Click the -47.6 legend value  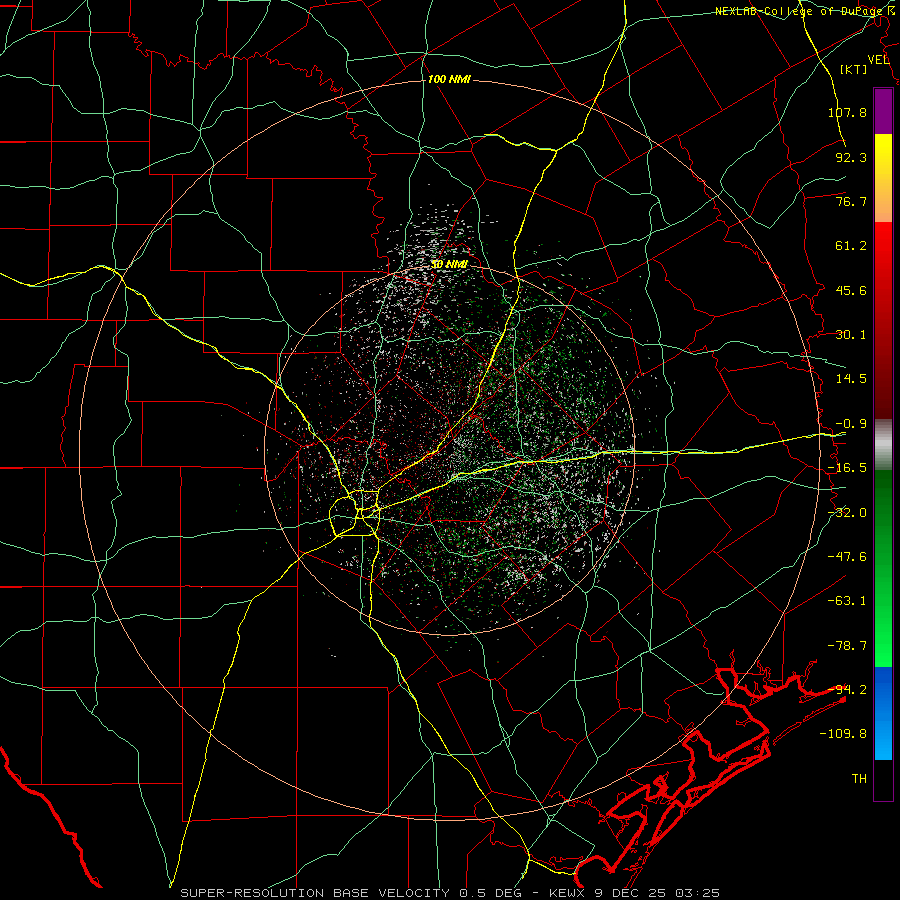point(847,557)
